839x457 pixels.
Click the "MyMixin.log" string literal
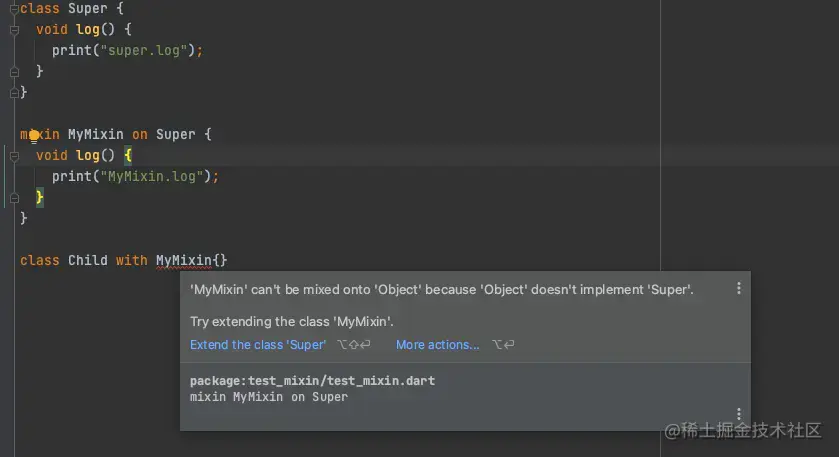[x=151, y=177]
